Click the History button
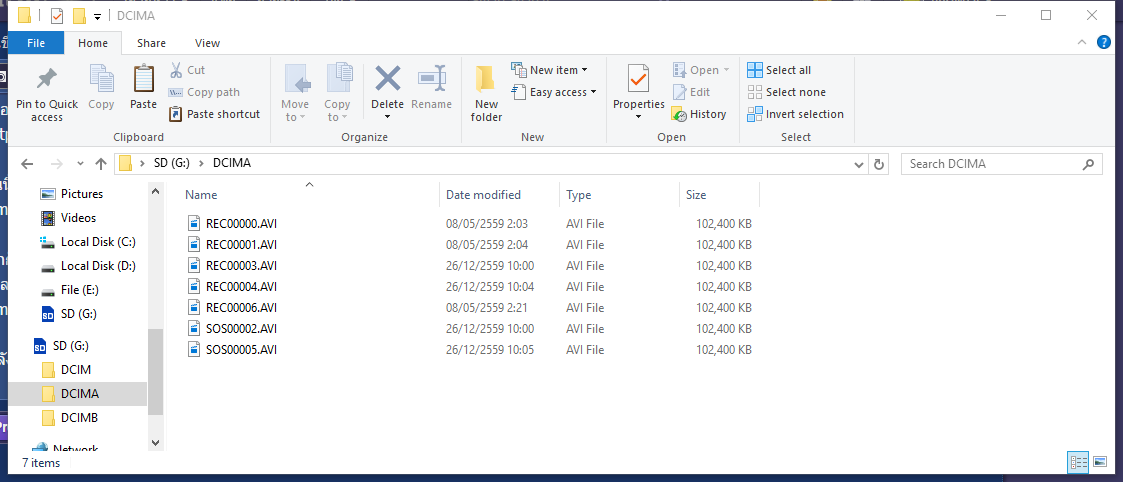Screen dimensions: 1123x482 coord(698,114)
